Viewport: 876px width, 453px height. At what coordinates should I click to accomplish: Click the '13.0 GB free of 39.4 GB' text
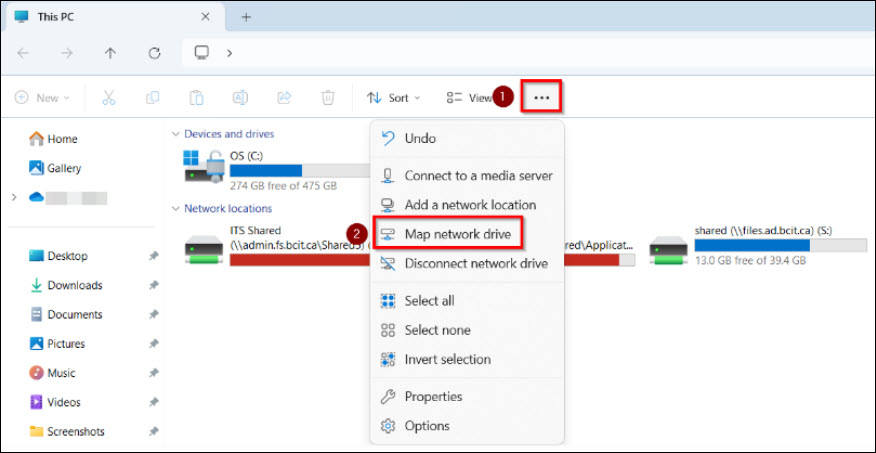(750, 260)
